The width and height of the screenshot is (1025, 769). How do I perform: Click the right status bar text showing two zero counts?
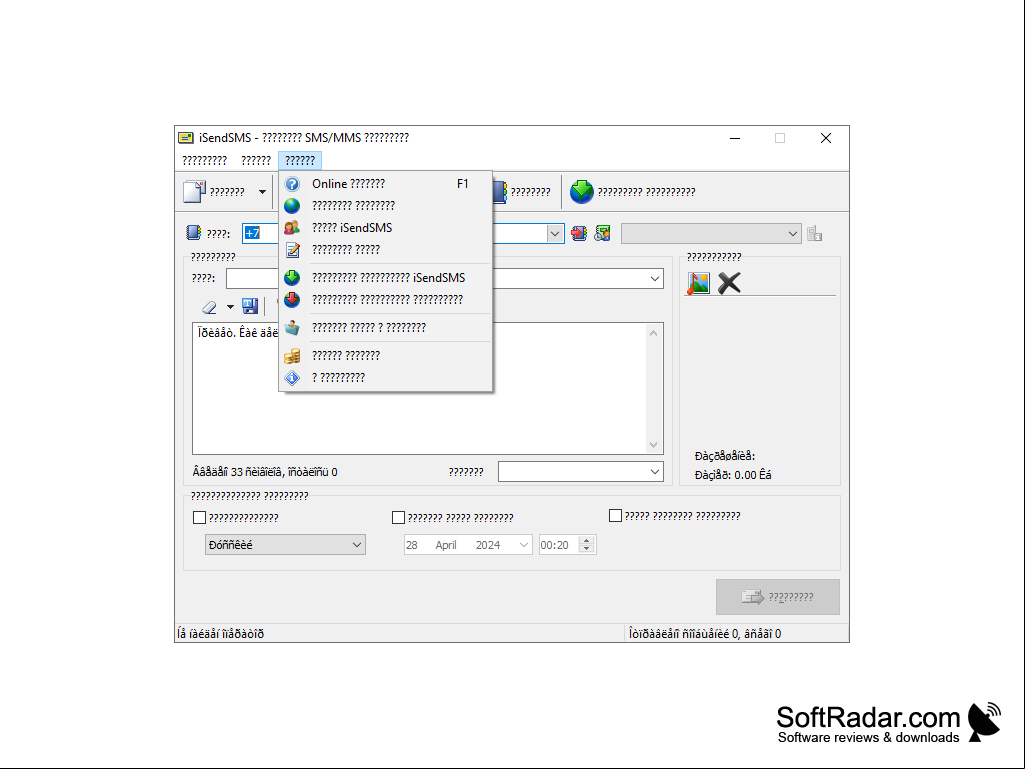[x=705, y=634]
